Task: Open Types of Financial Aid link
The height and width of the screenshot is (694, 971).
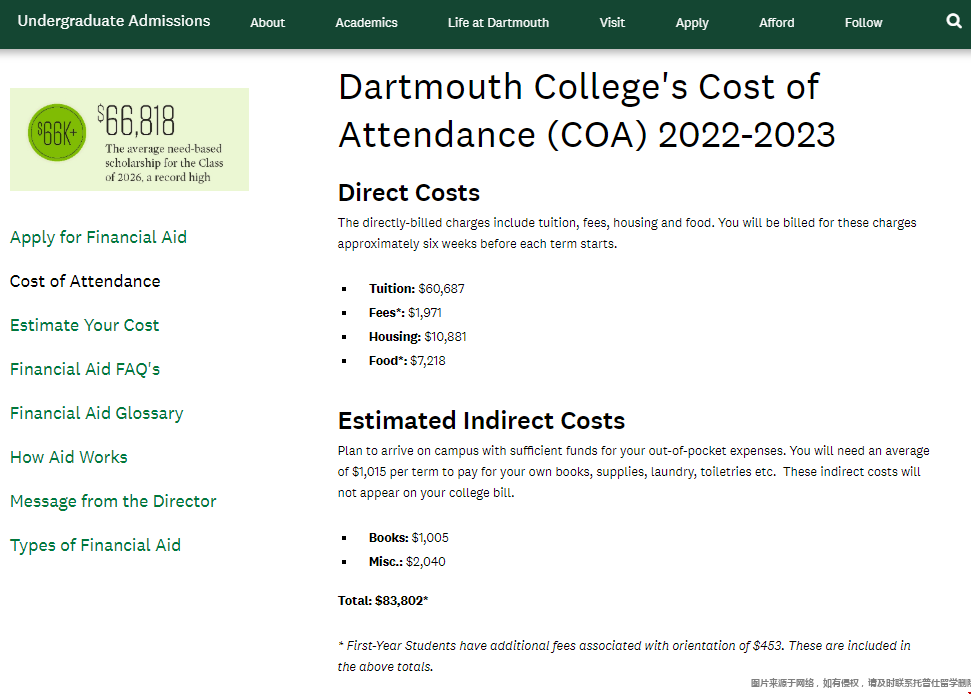Action: pyautogui.click(x=95, y=545)
